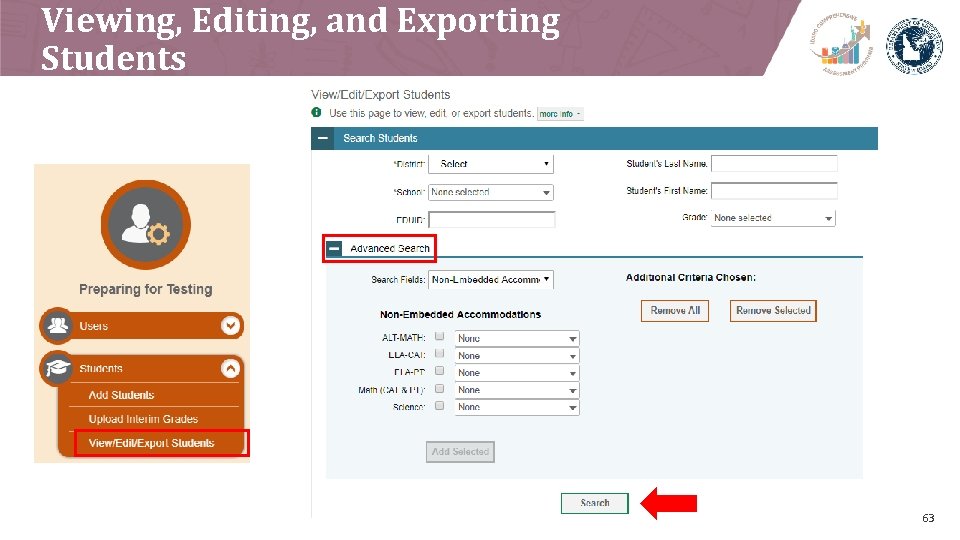Click the Users menu label

click(94, 326)
